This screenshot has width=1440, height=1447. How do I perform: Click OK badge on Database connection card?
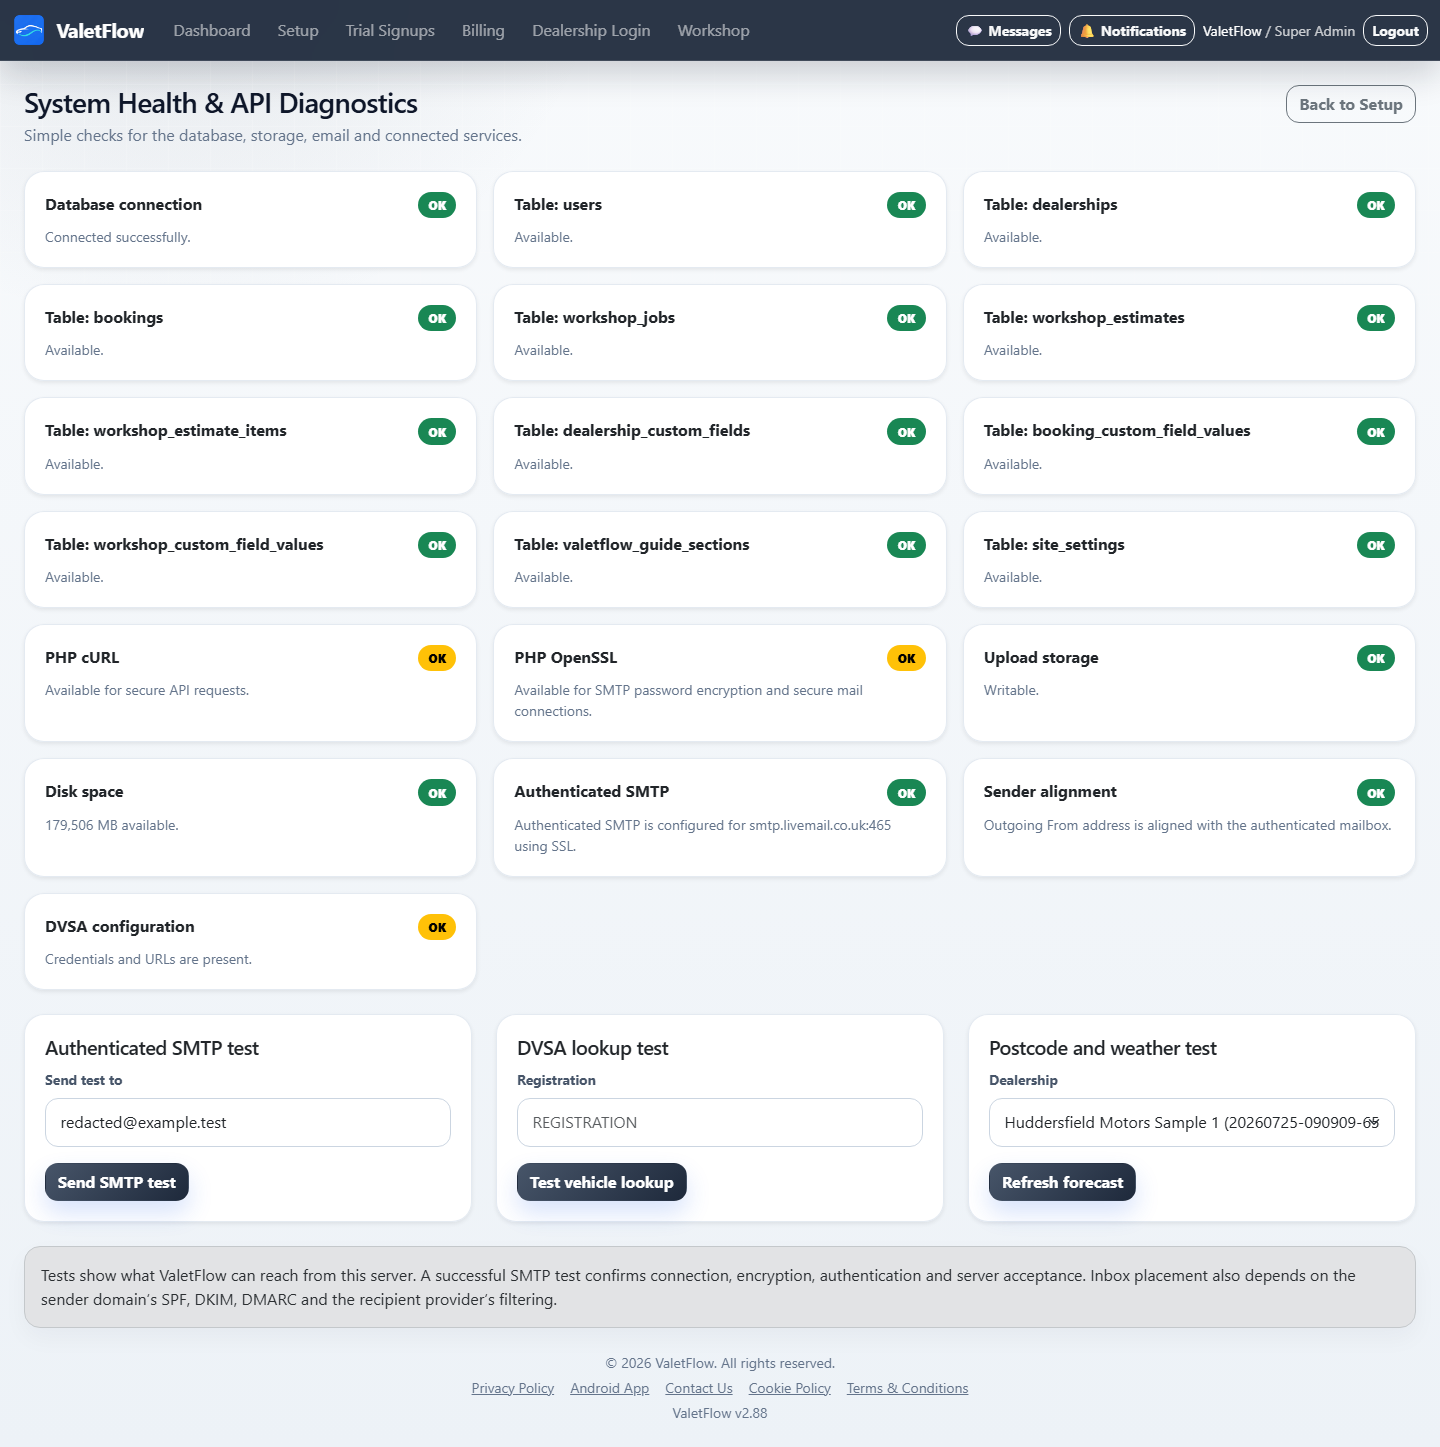[x=437, y=205]
